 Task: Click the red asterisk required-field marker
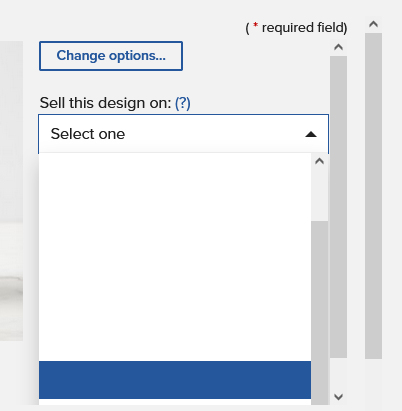(x=256, y=25)
